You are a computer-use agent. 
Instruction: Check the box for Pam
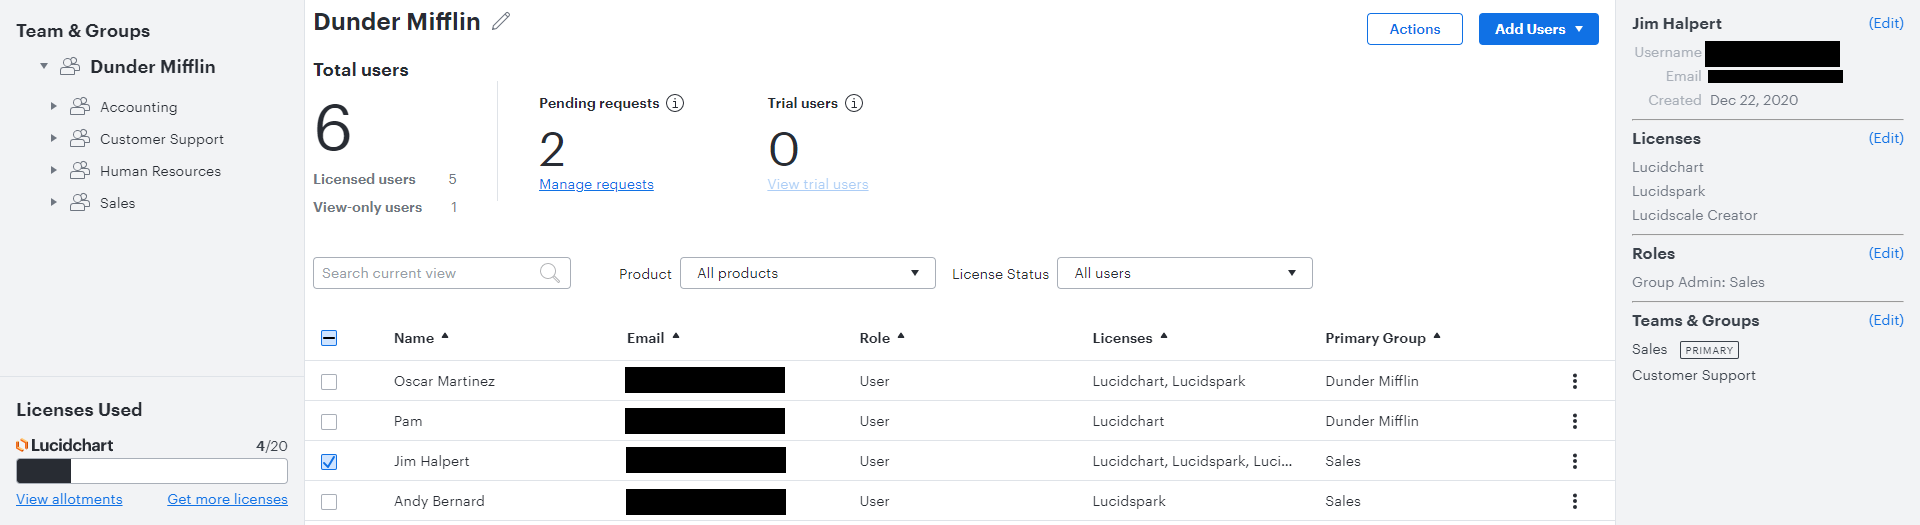329,422
